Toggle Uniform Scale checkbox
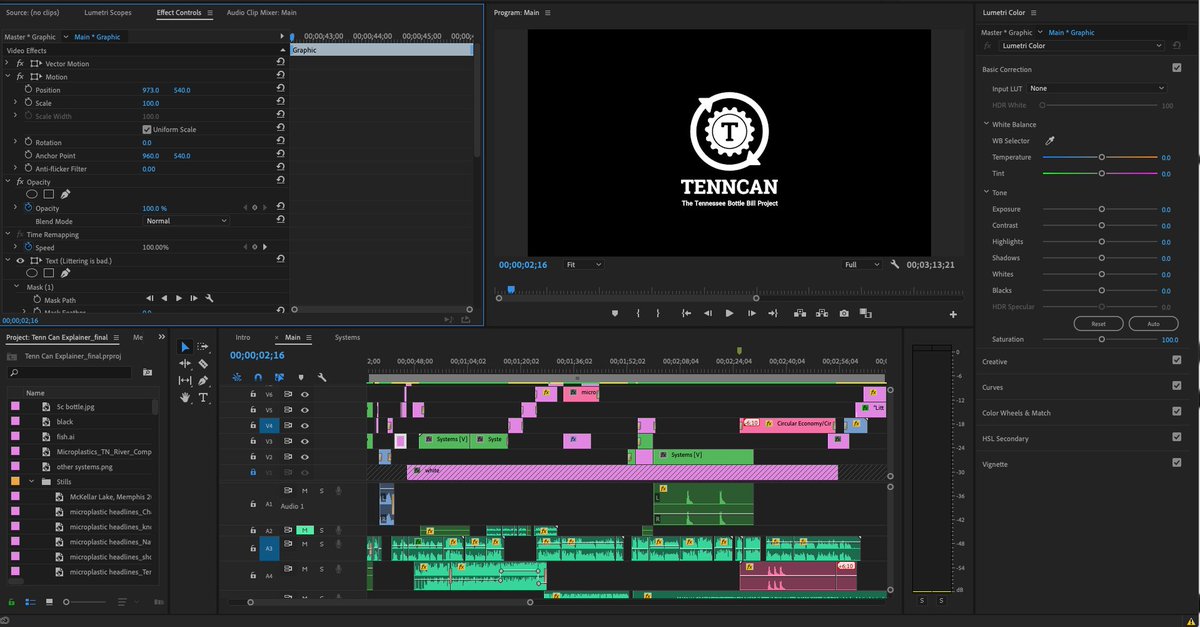This screenshot has width=1200, height=627. 147,129
